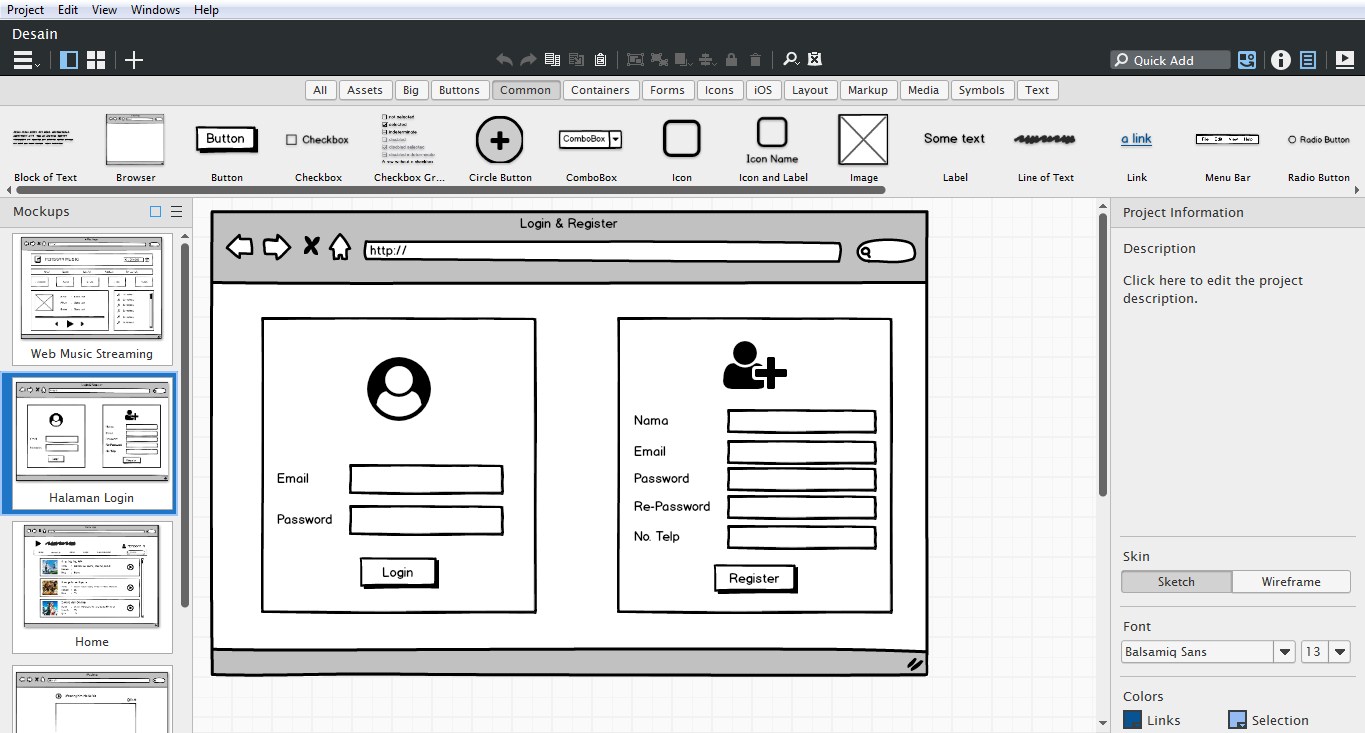
Task: Open the Links color swatch
Action: click(1132, 720)
